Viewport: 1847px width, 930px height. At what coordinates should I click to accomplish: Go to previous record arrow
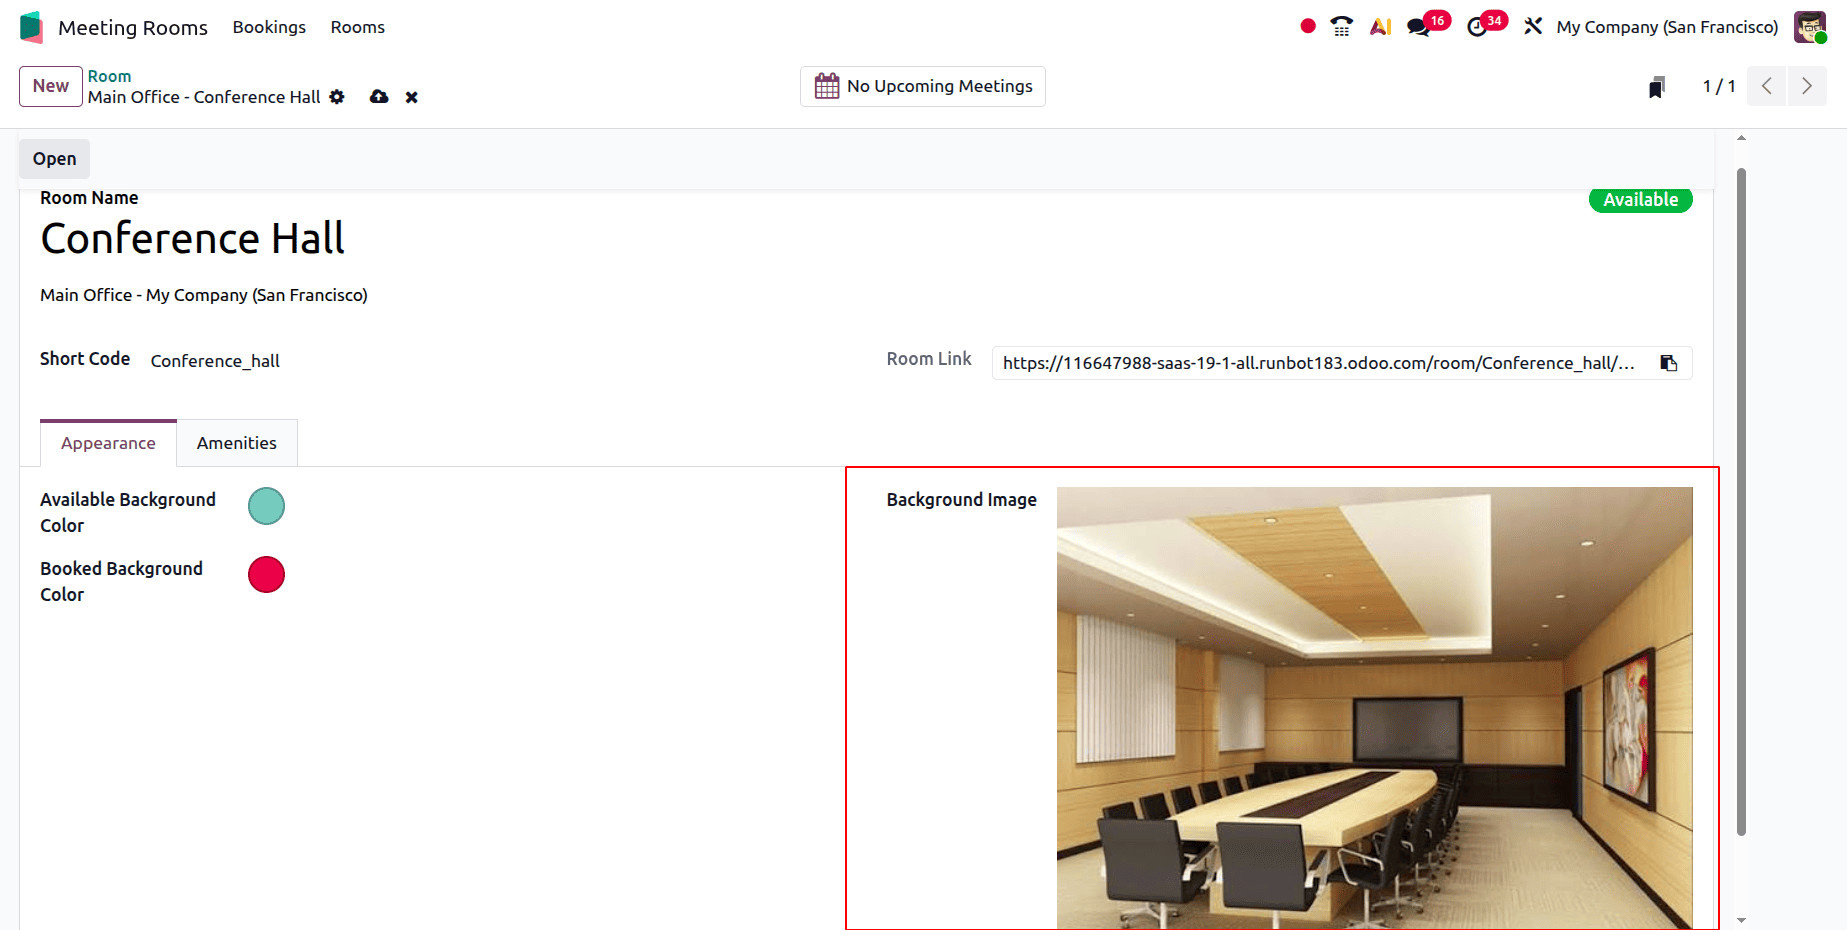(x=1767, y=86)
